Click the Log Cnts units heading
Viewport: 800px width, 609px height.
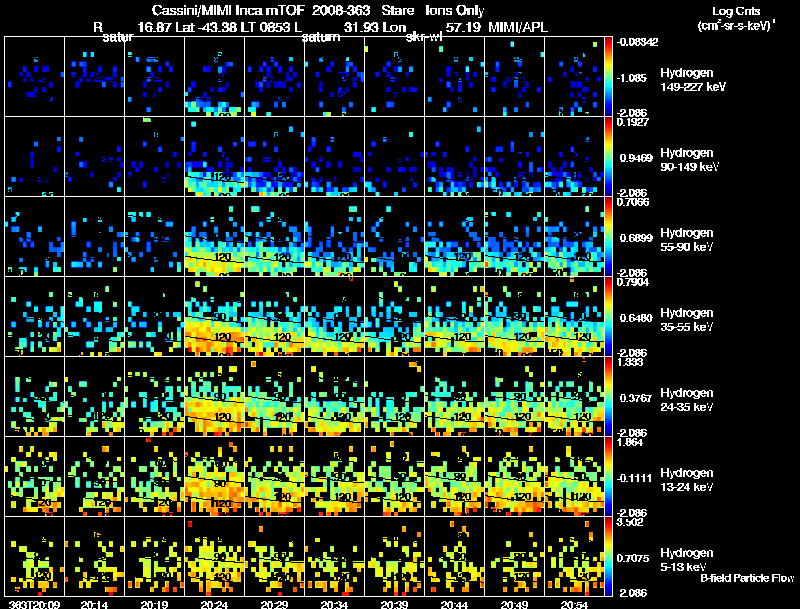coord(736,11)
